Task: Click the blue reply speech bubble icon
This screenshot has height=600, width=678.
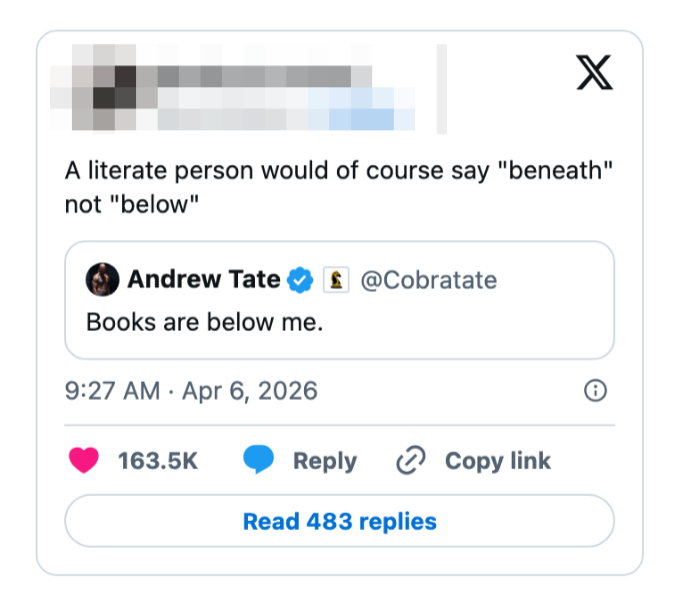Action: click(x=259, y=460)
